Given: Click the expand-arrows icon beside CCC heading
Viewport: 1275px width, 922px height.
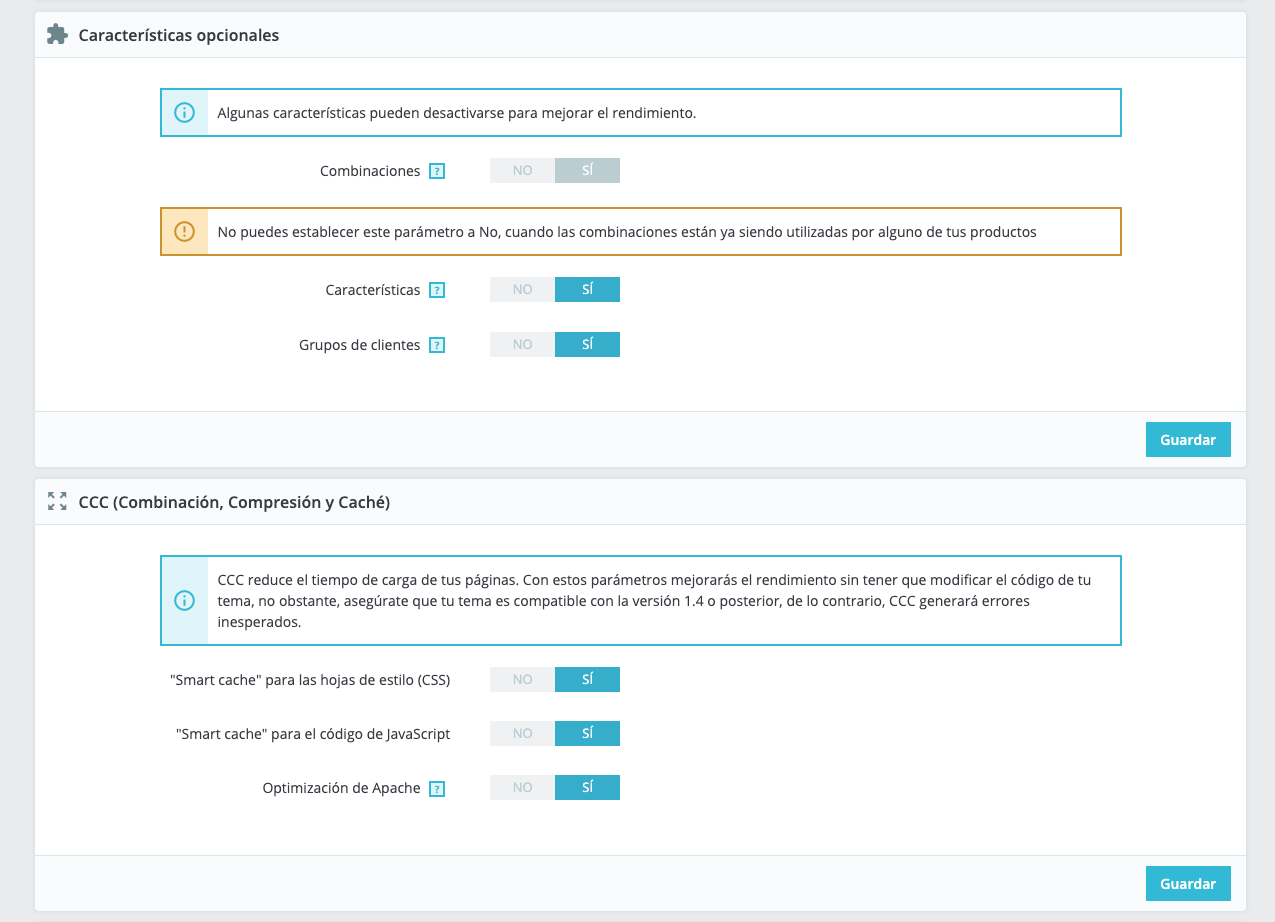Looking at the screenshot, I should (x=57, y=502).
